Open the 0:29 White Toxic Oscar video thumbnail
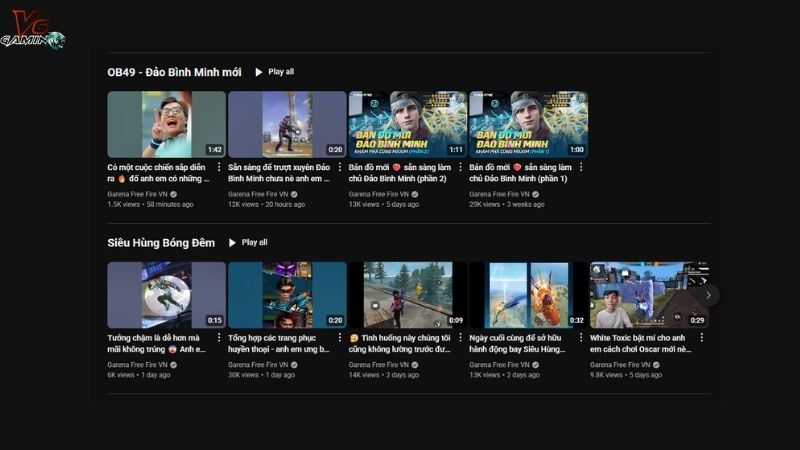The width and height of the screenshot is (800, 450). pos(649,295)
